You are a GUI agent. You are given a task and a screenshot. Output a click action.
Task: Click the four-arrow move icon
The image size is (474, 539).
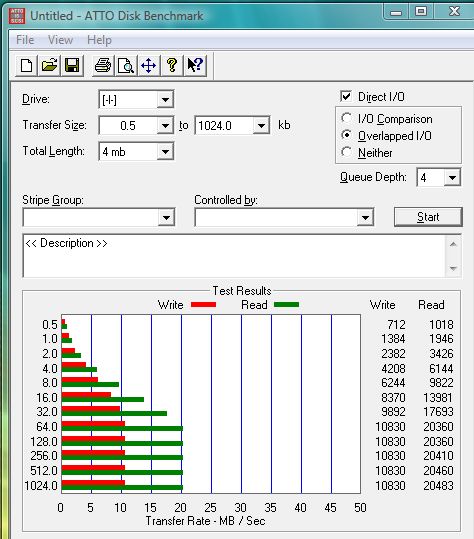coord(148,65)
